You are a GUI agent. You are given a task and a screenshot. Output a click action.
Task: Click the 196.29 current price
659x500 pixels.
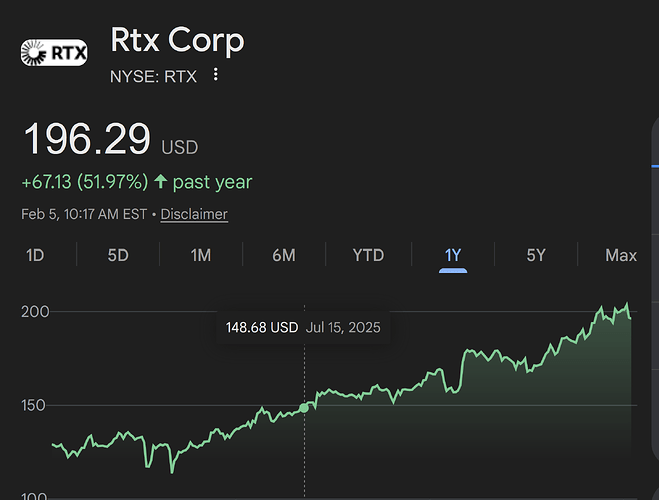click(87, 139)
